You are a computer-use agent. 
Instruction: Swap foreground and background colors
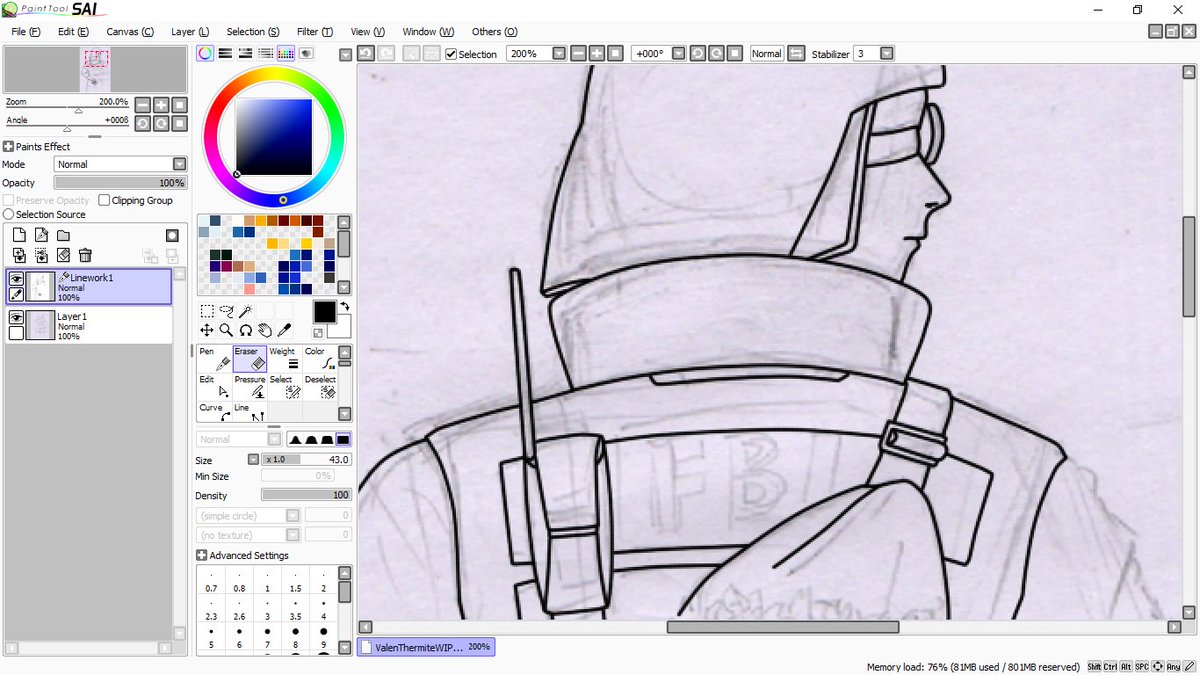coord(345,307)
